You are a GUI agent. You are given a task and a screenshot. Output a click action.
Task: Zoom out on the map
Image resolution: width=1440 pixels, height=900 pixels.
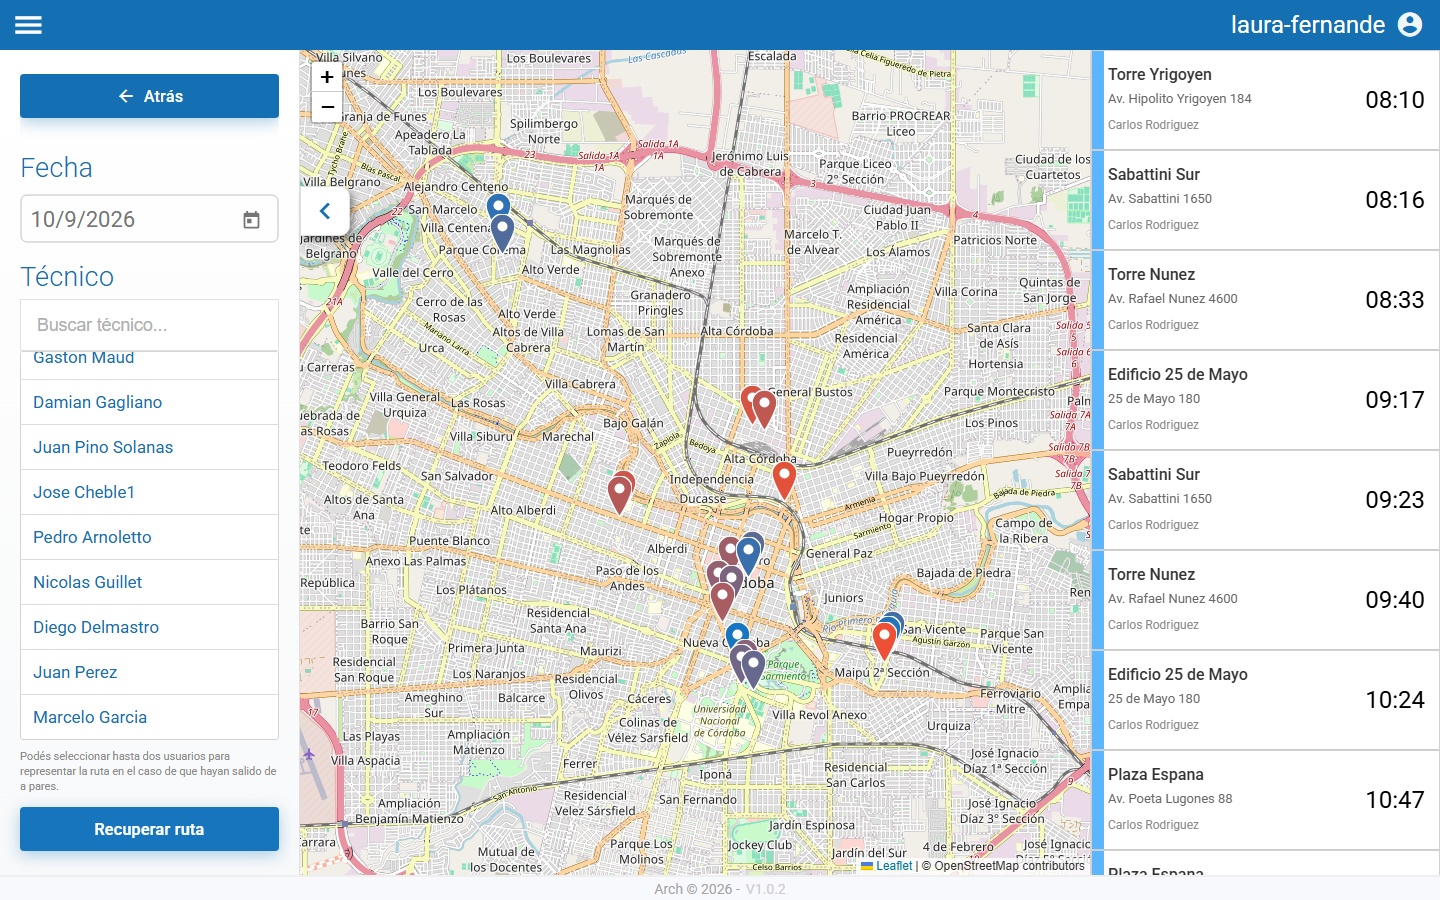coord(327,107)
